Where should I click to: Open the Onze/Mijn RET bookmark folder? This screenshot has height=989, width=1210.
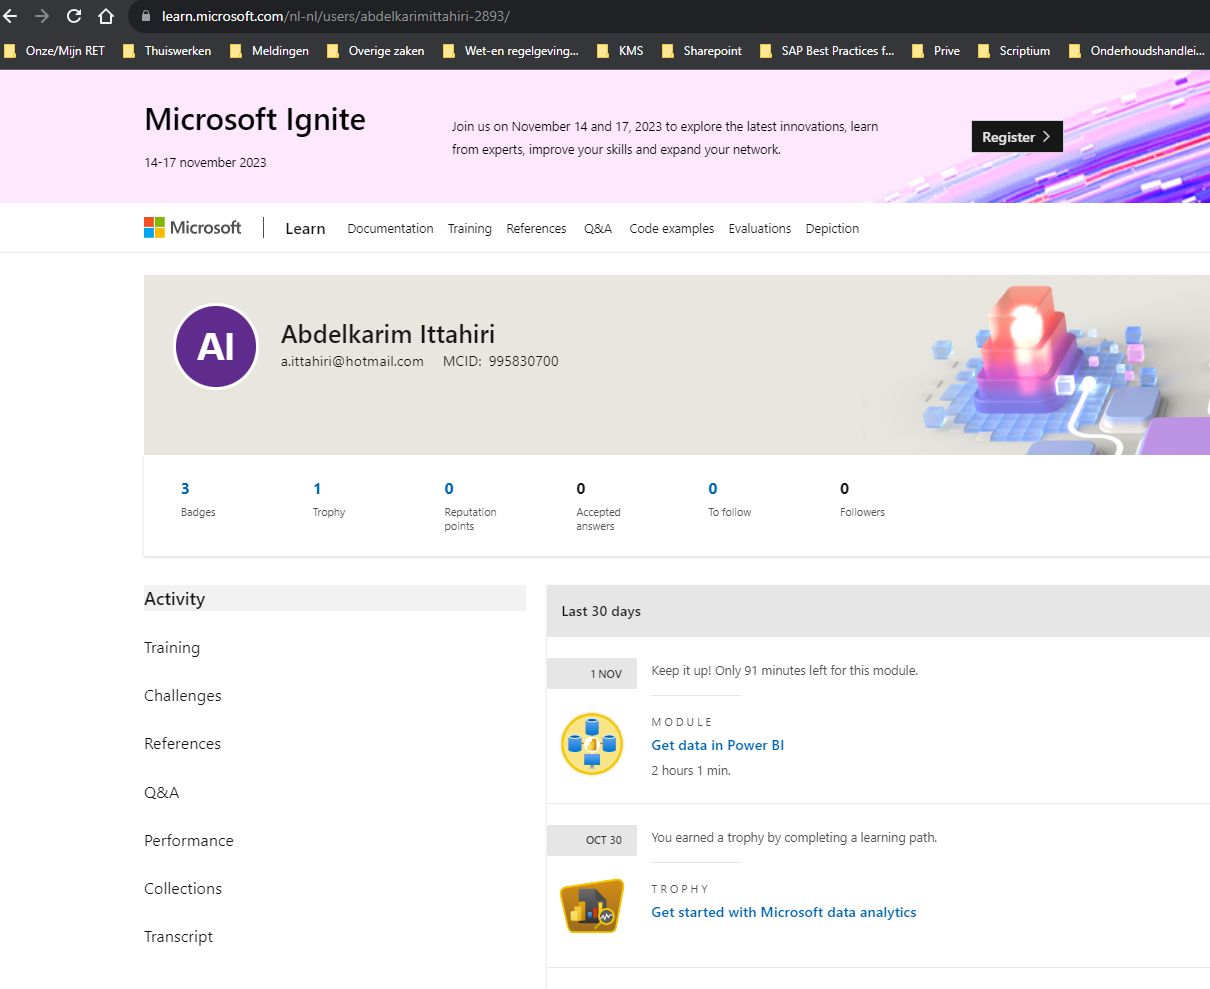pos(55,51)
